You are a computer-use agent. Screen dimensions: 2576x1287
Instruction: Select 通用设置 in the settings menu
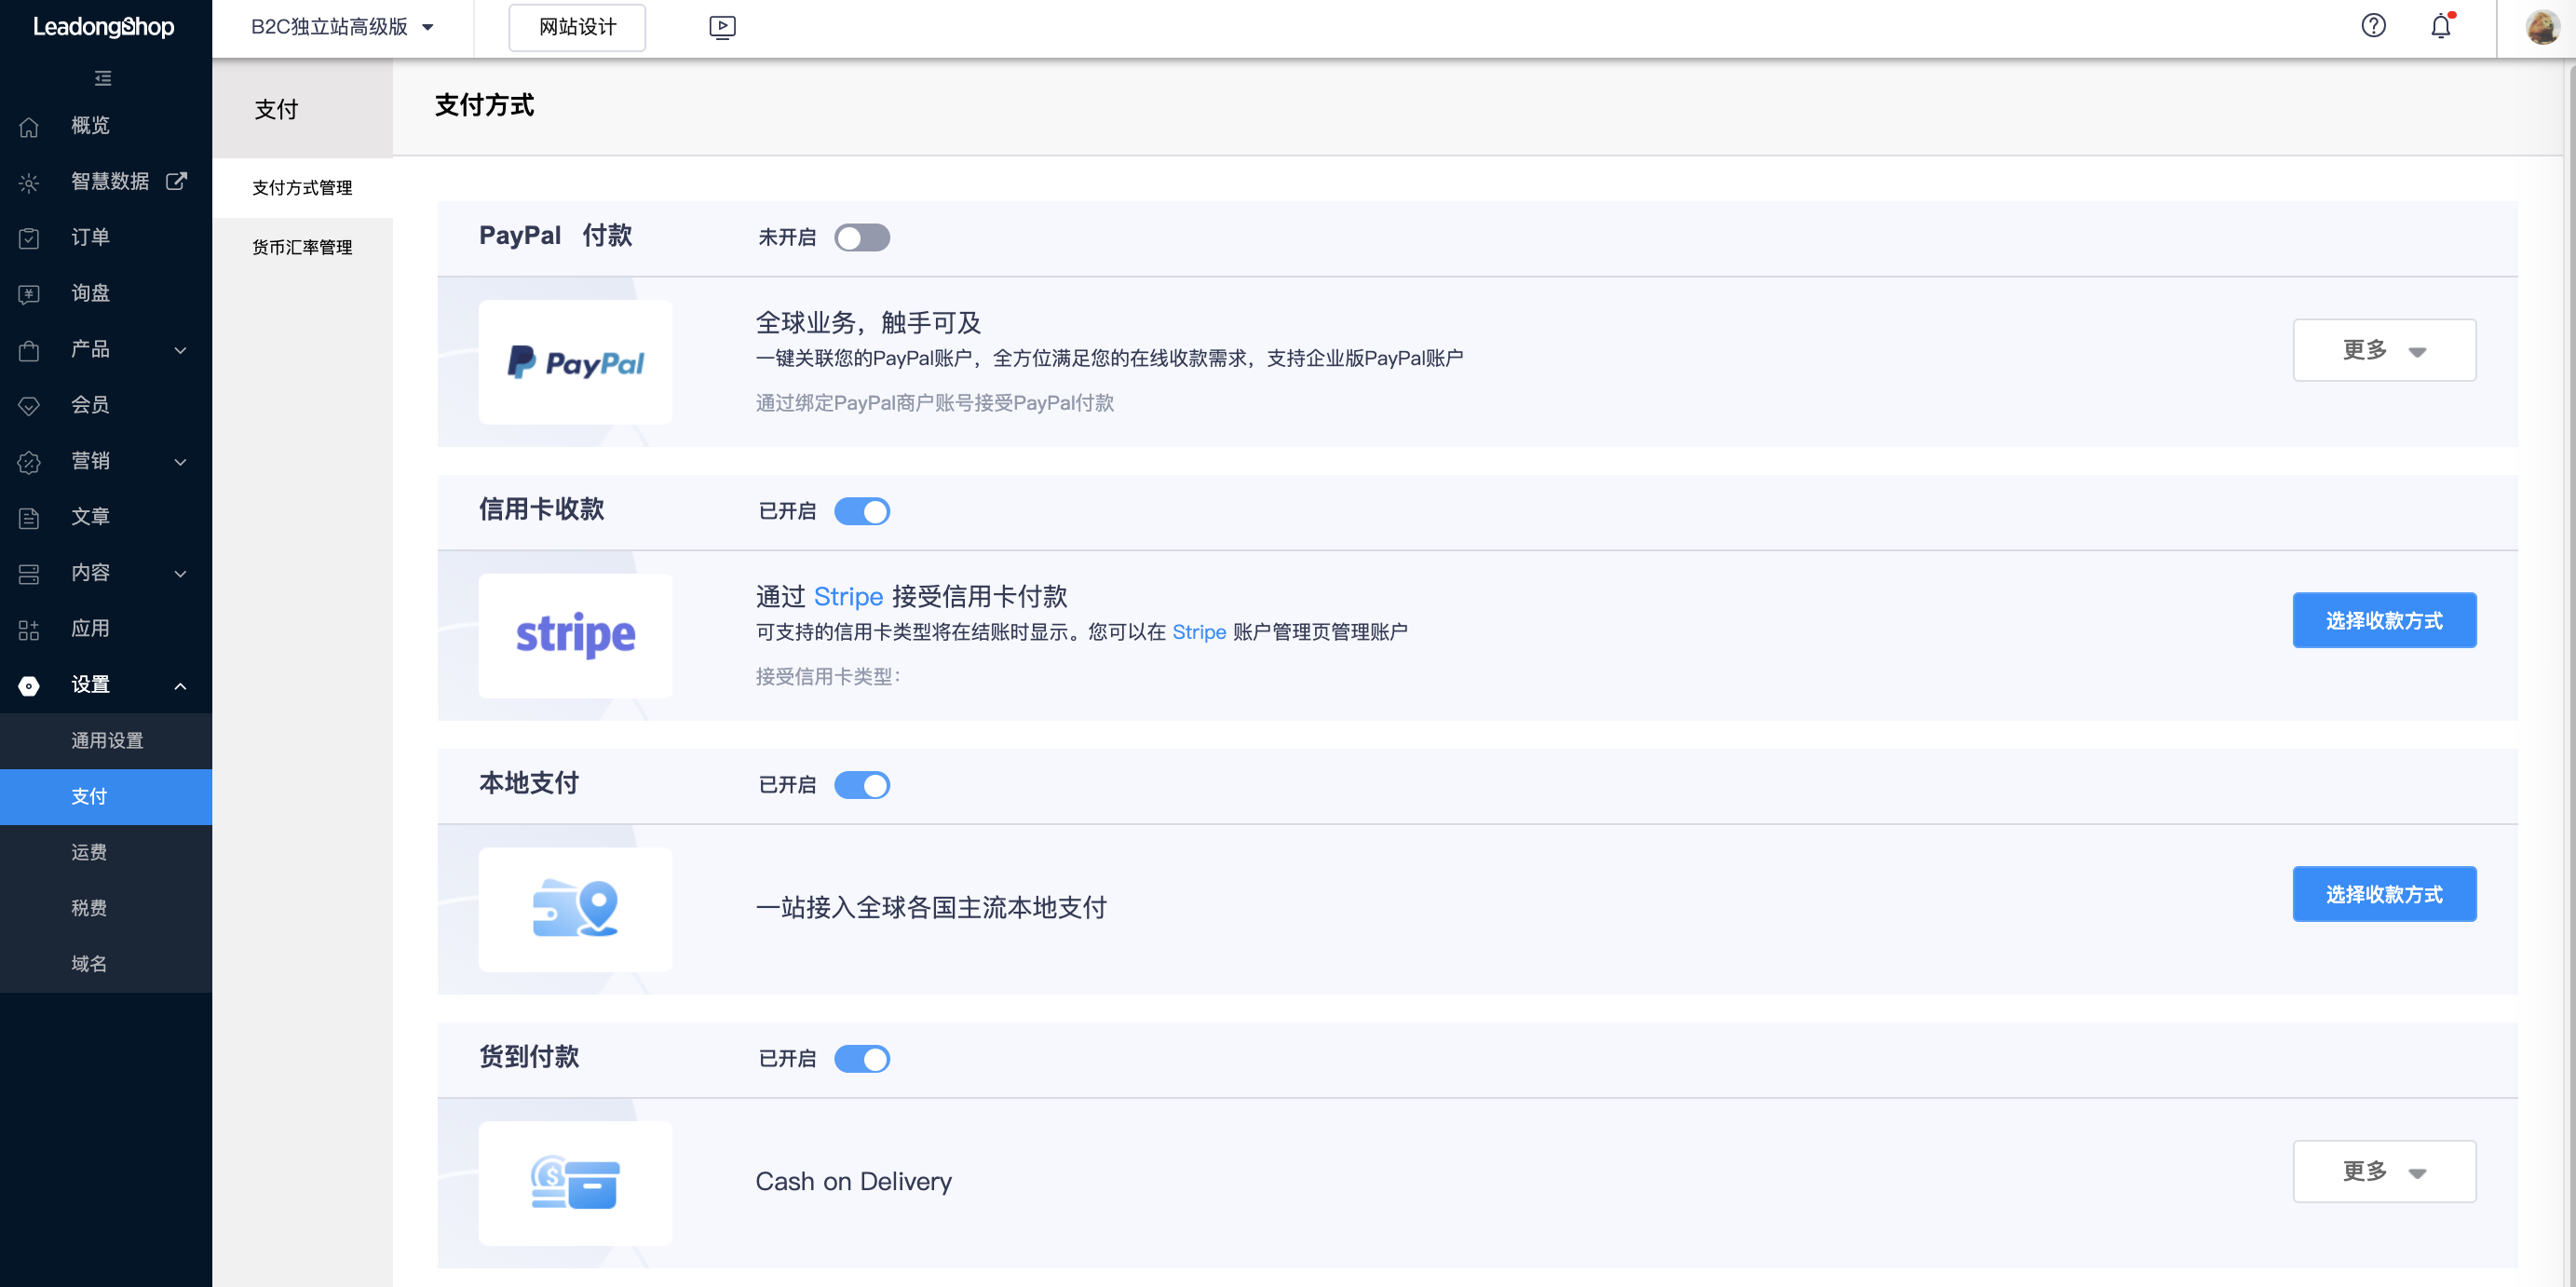point(105,740)
